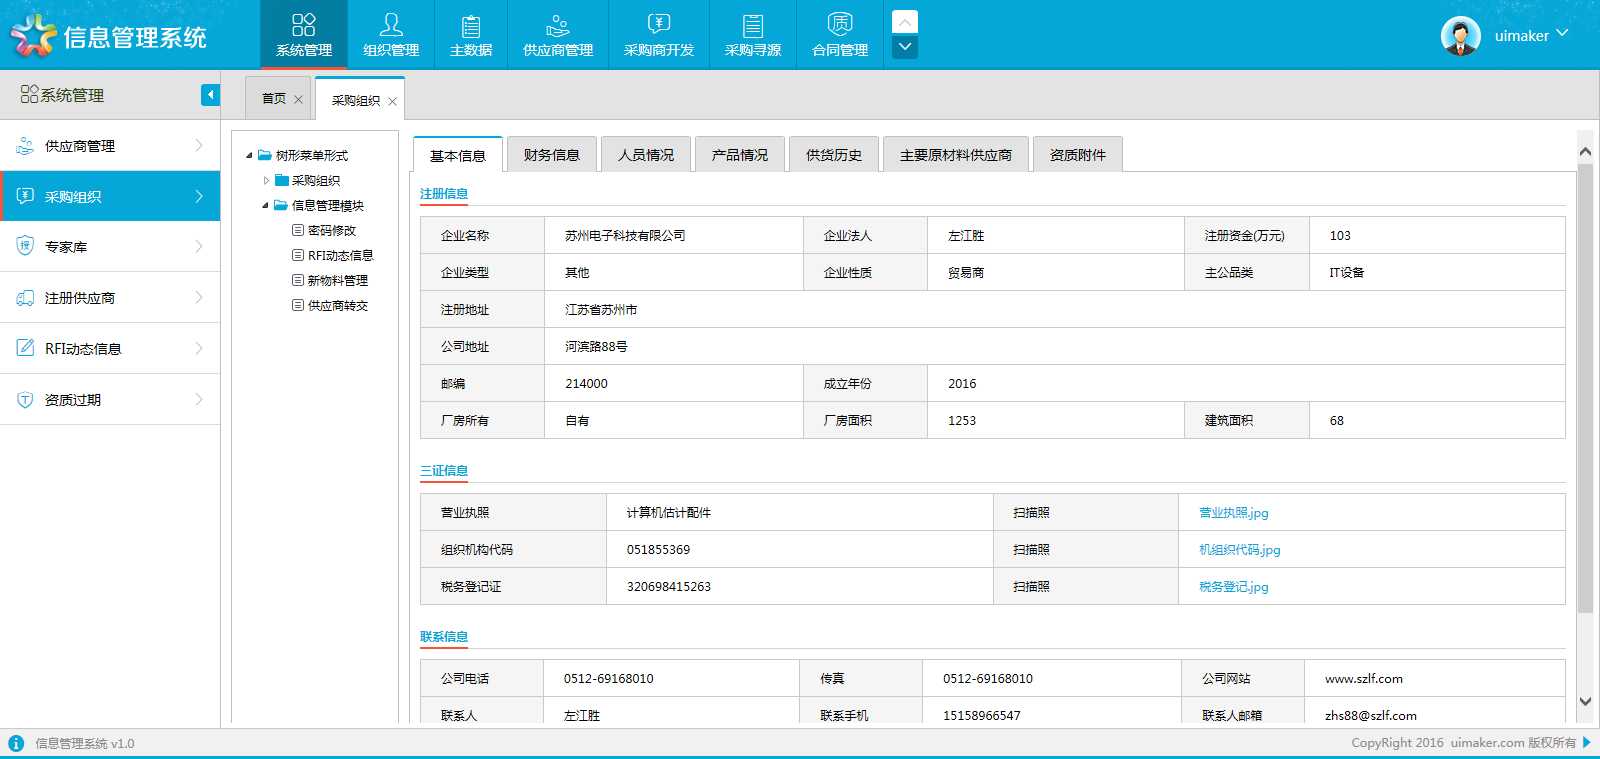The height and width of the screenshot is (759, 1600).
Task: Expand the 采购组织 tree folder
Action: (266, 181)
